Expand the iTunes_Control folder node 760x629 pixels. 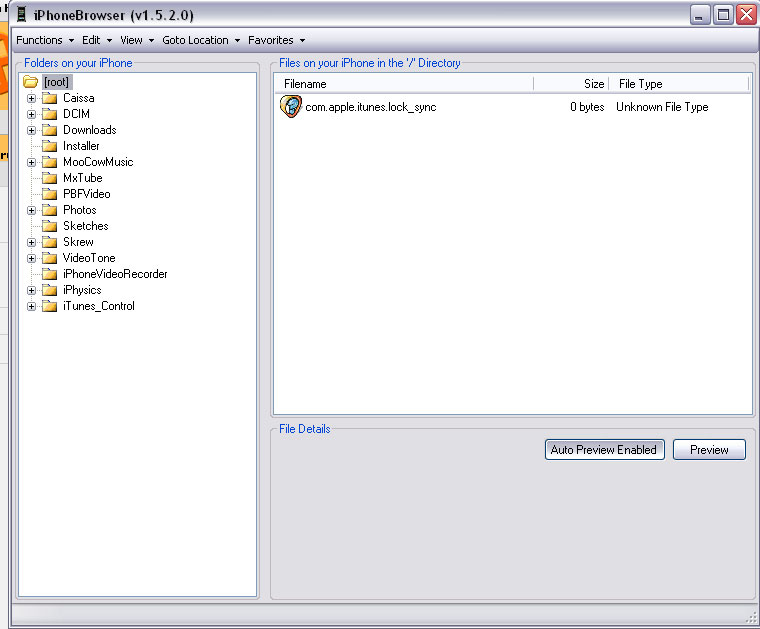(32, 306)
